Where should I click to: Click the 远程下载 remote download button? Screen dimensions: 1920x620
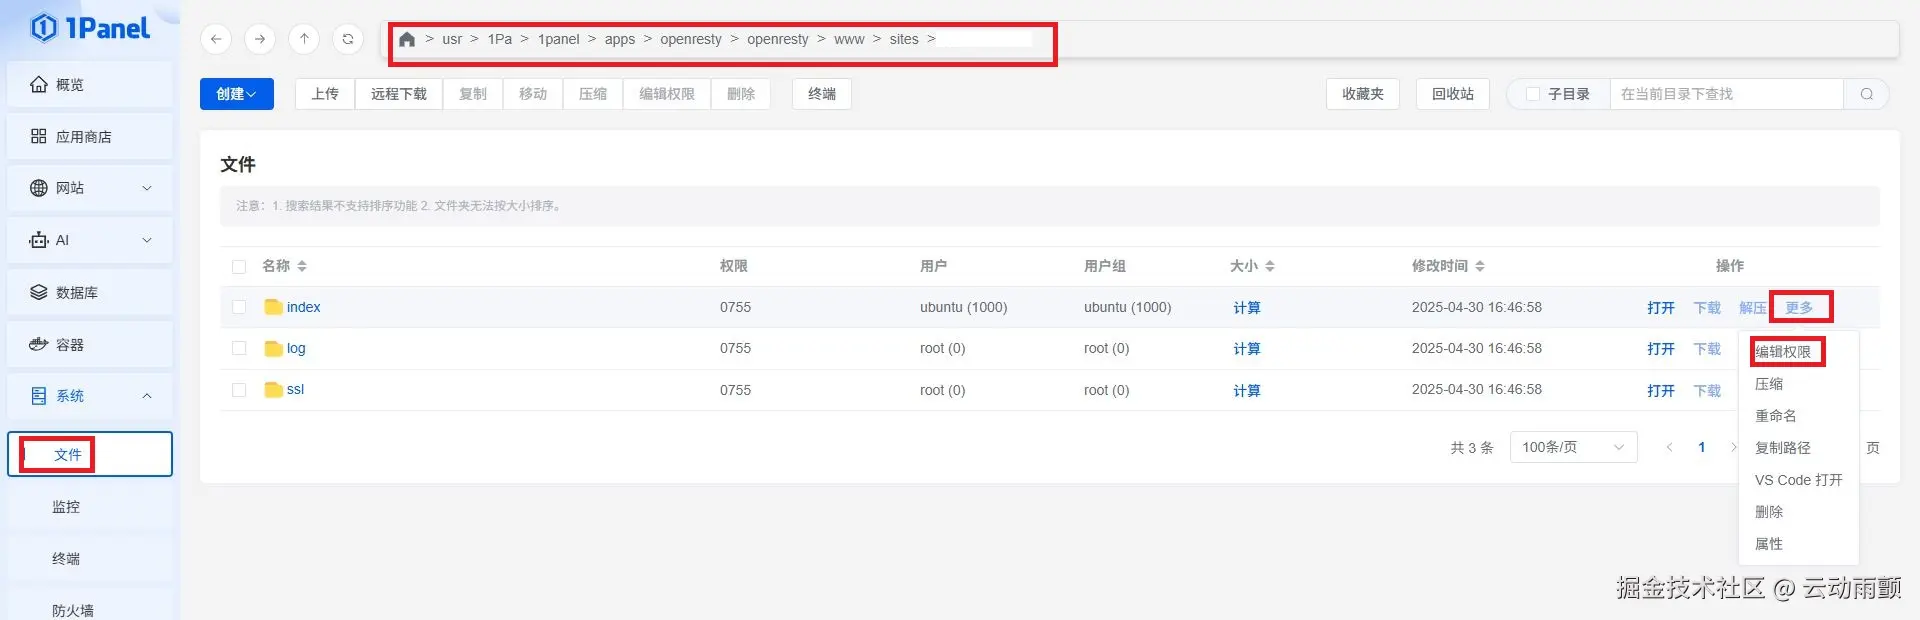(399, 94)
